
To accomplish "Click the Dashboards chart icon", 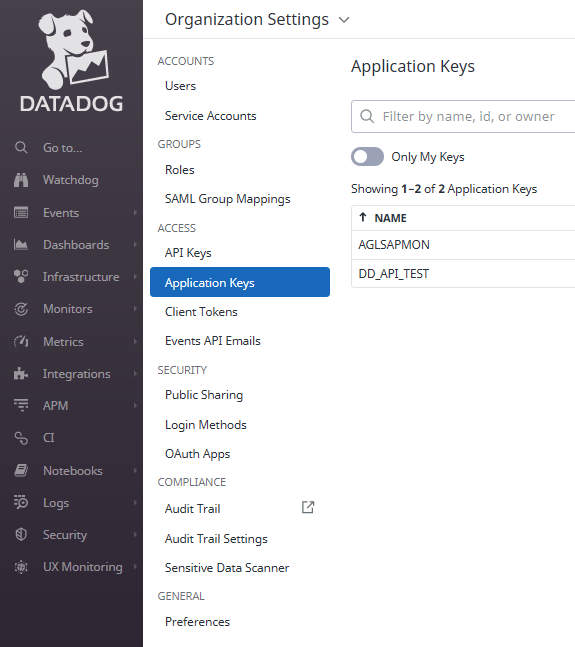I will 21,245.
